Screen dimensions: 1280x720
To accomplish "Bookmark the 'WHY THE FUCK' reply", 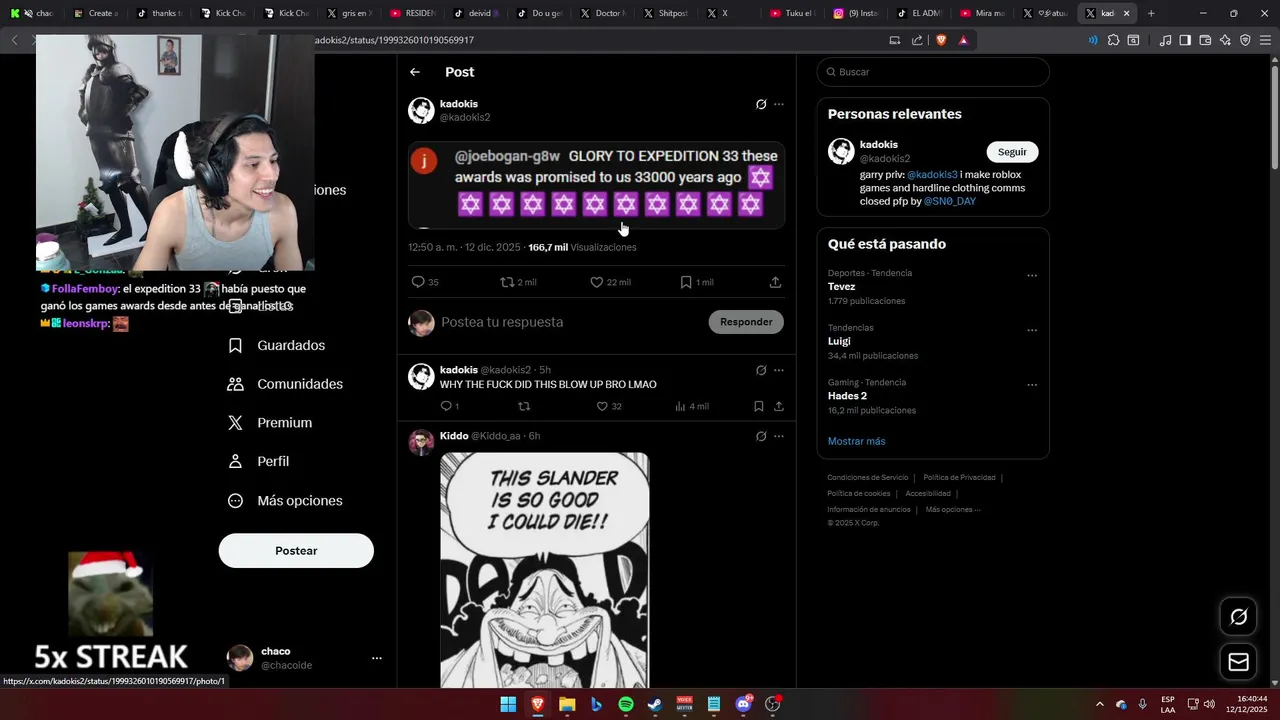I will click(x=759, y=406).
